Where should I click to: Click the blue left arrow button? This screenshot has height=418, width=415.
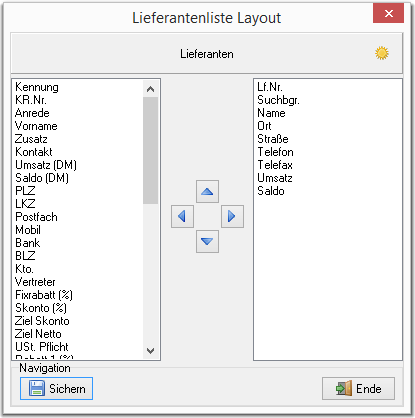182,217
